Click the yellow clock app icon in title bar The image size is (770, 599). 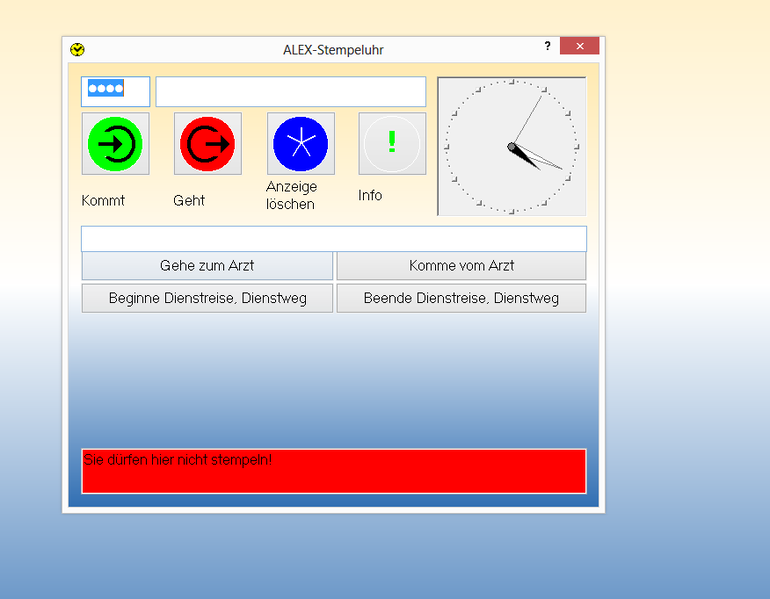coord(77,49)
